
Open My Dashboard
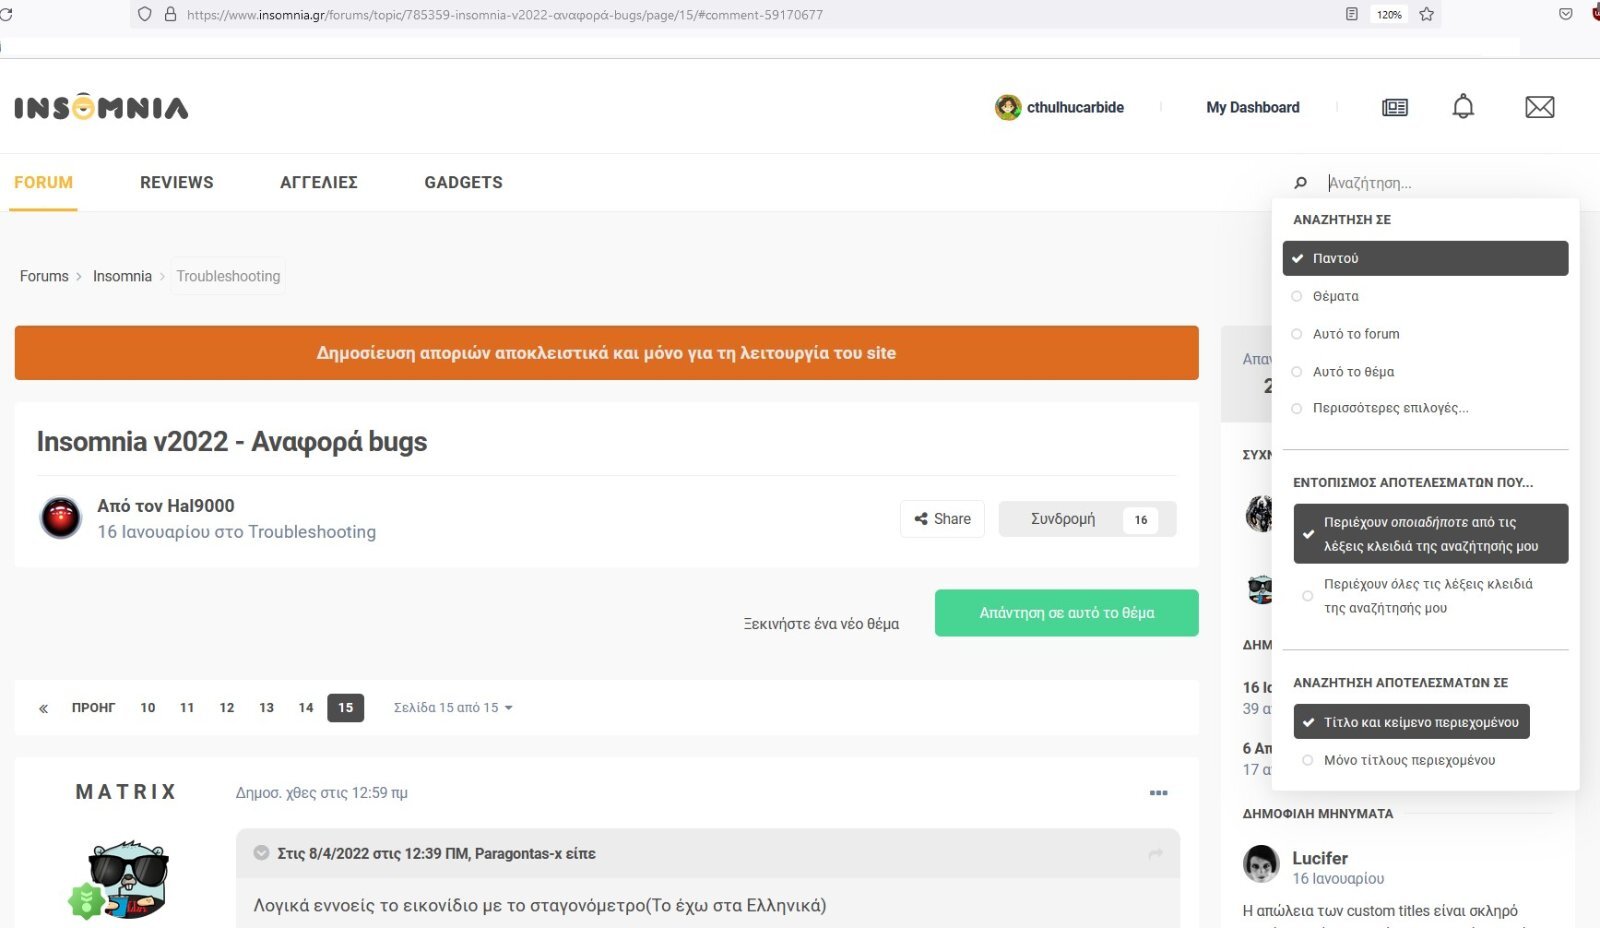coord(1253,107)
